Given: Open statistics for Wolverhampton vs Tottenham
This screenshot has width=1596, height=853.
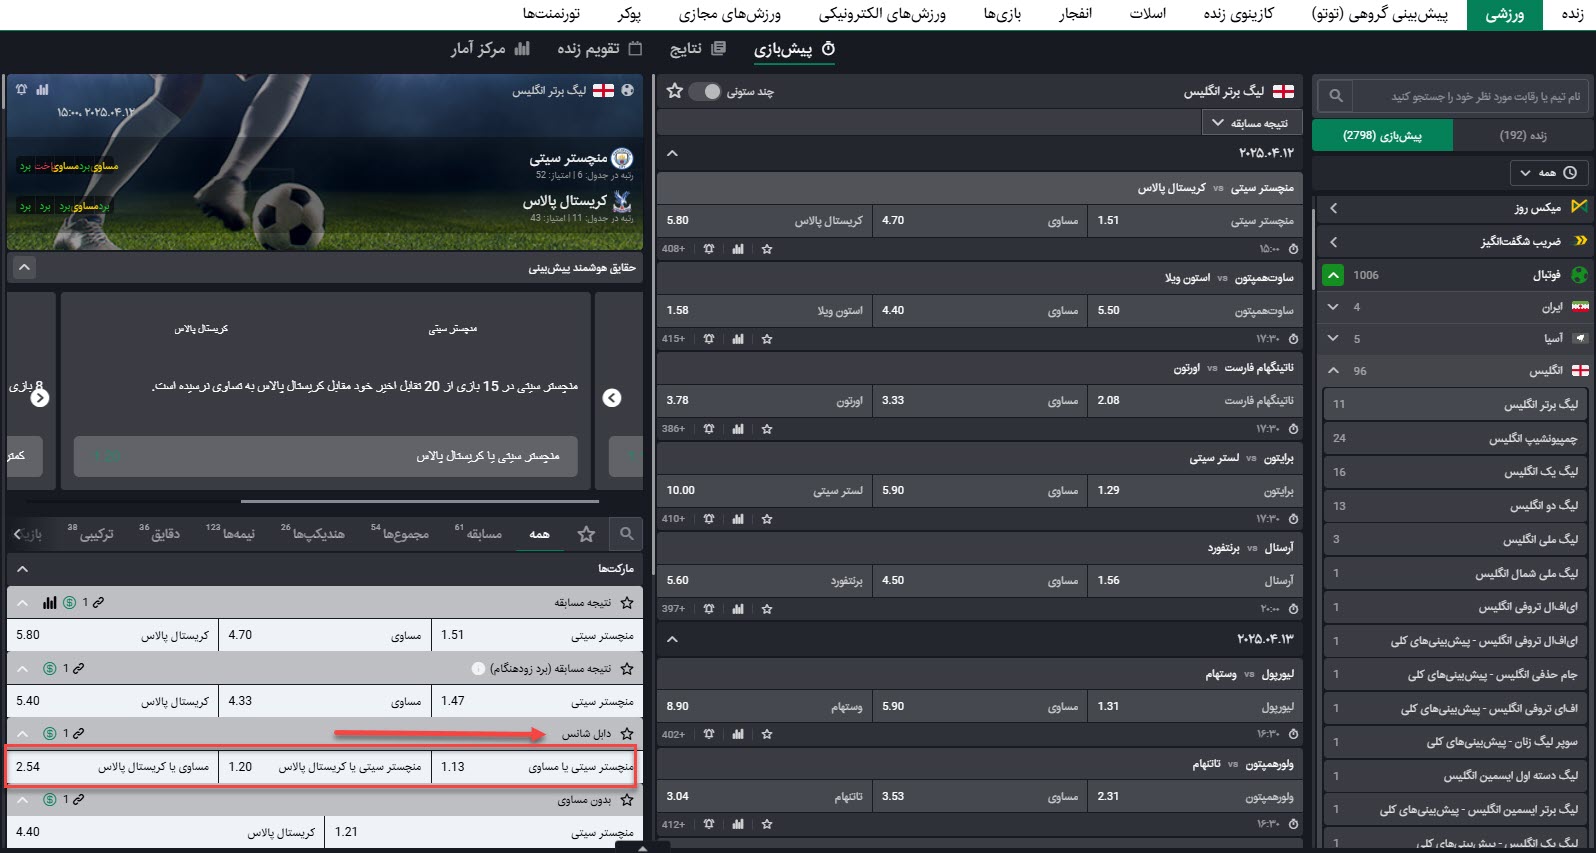Looking at the screenshot, I should (738, 825).
